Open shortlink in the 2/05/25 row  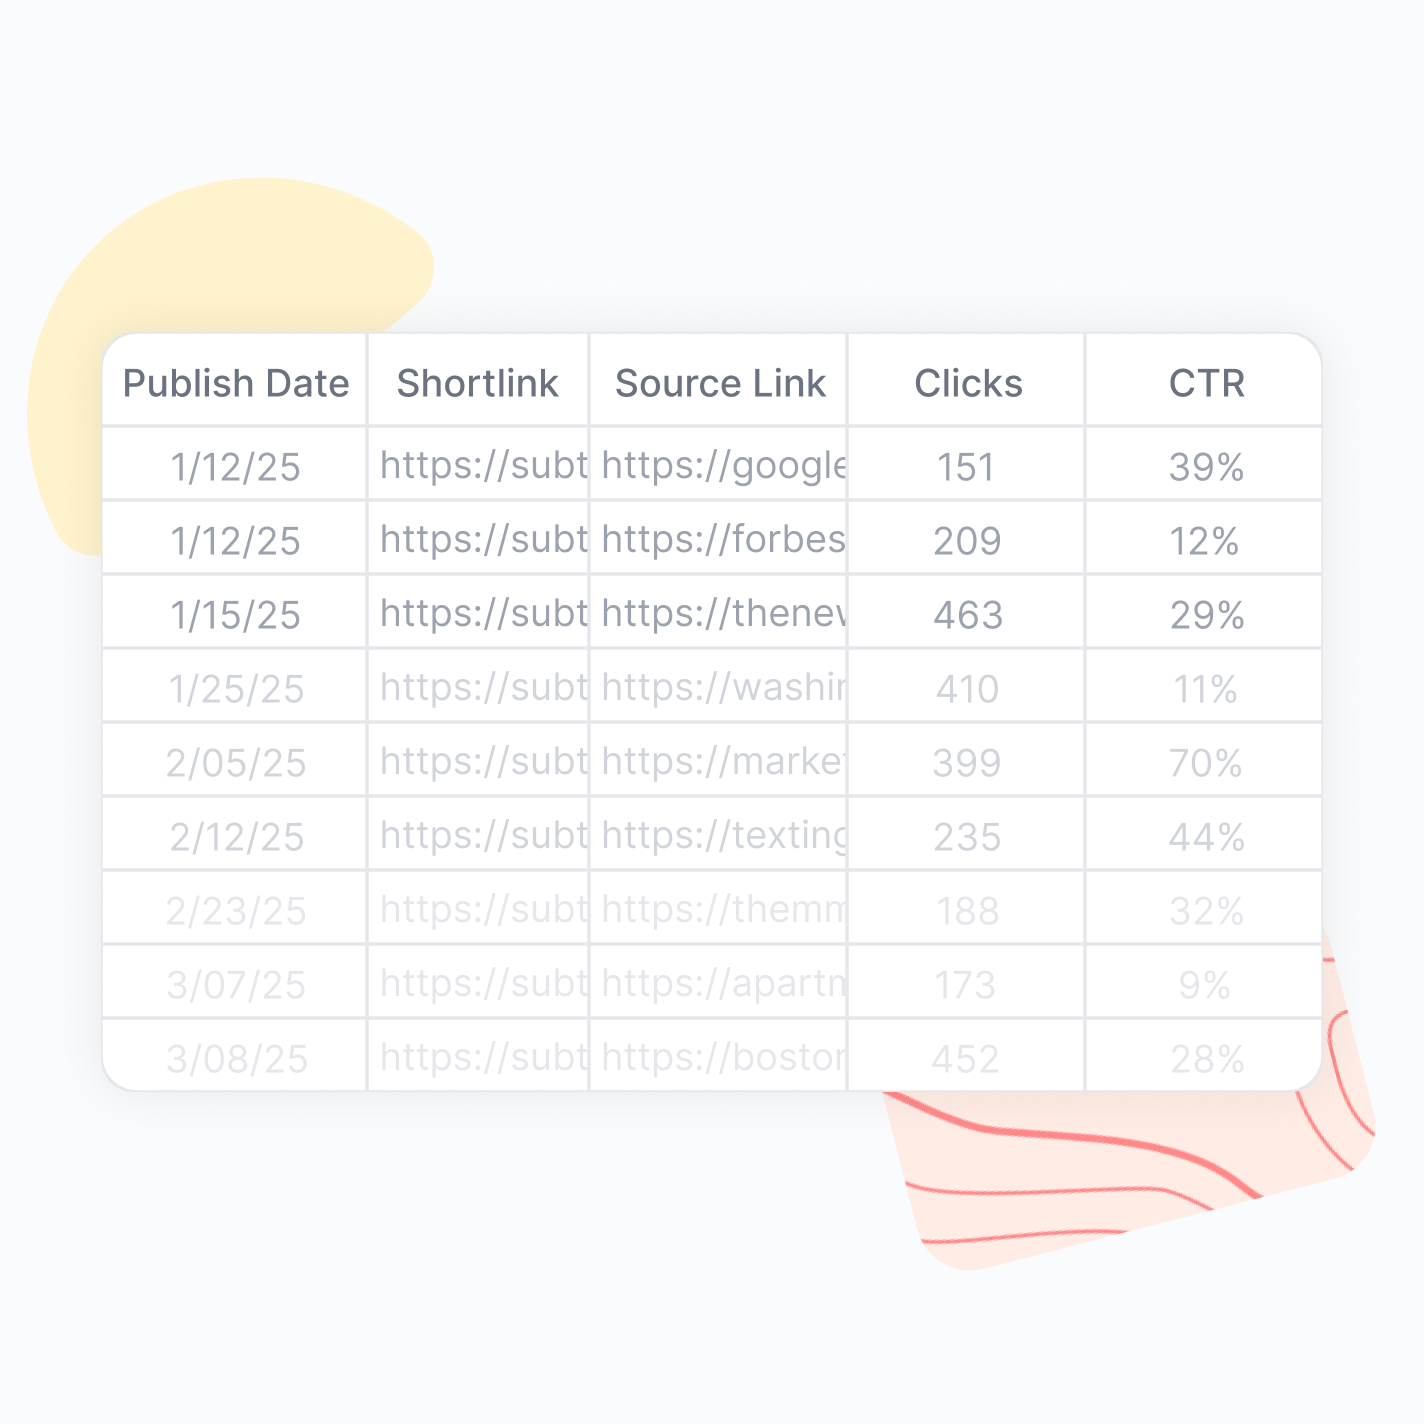483,762
